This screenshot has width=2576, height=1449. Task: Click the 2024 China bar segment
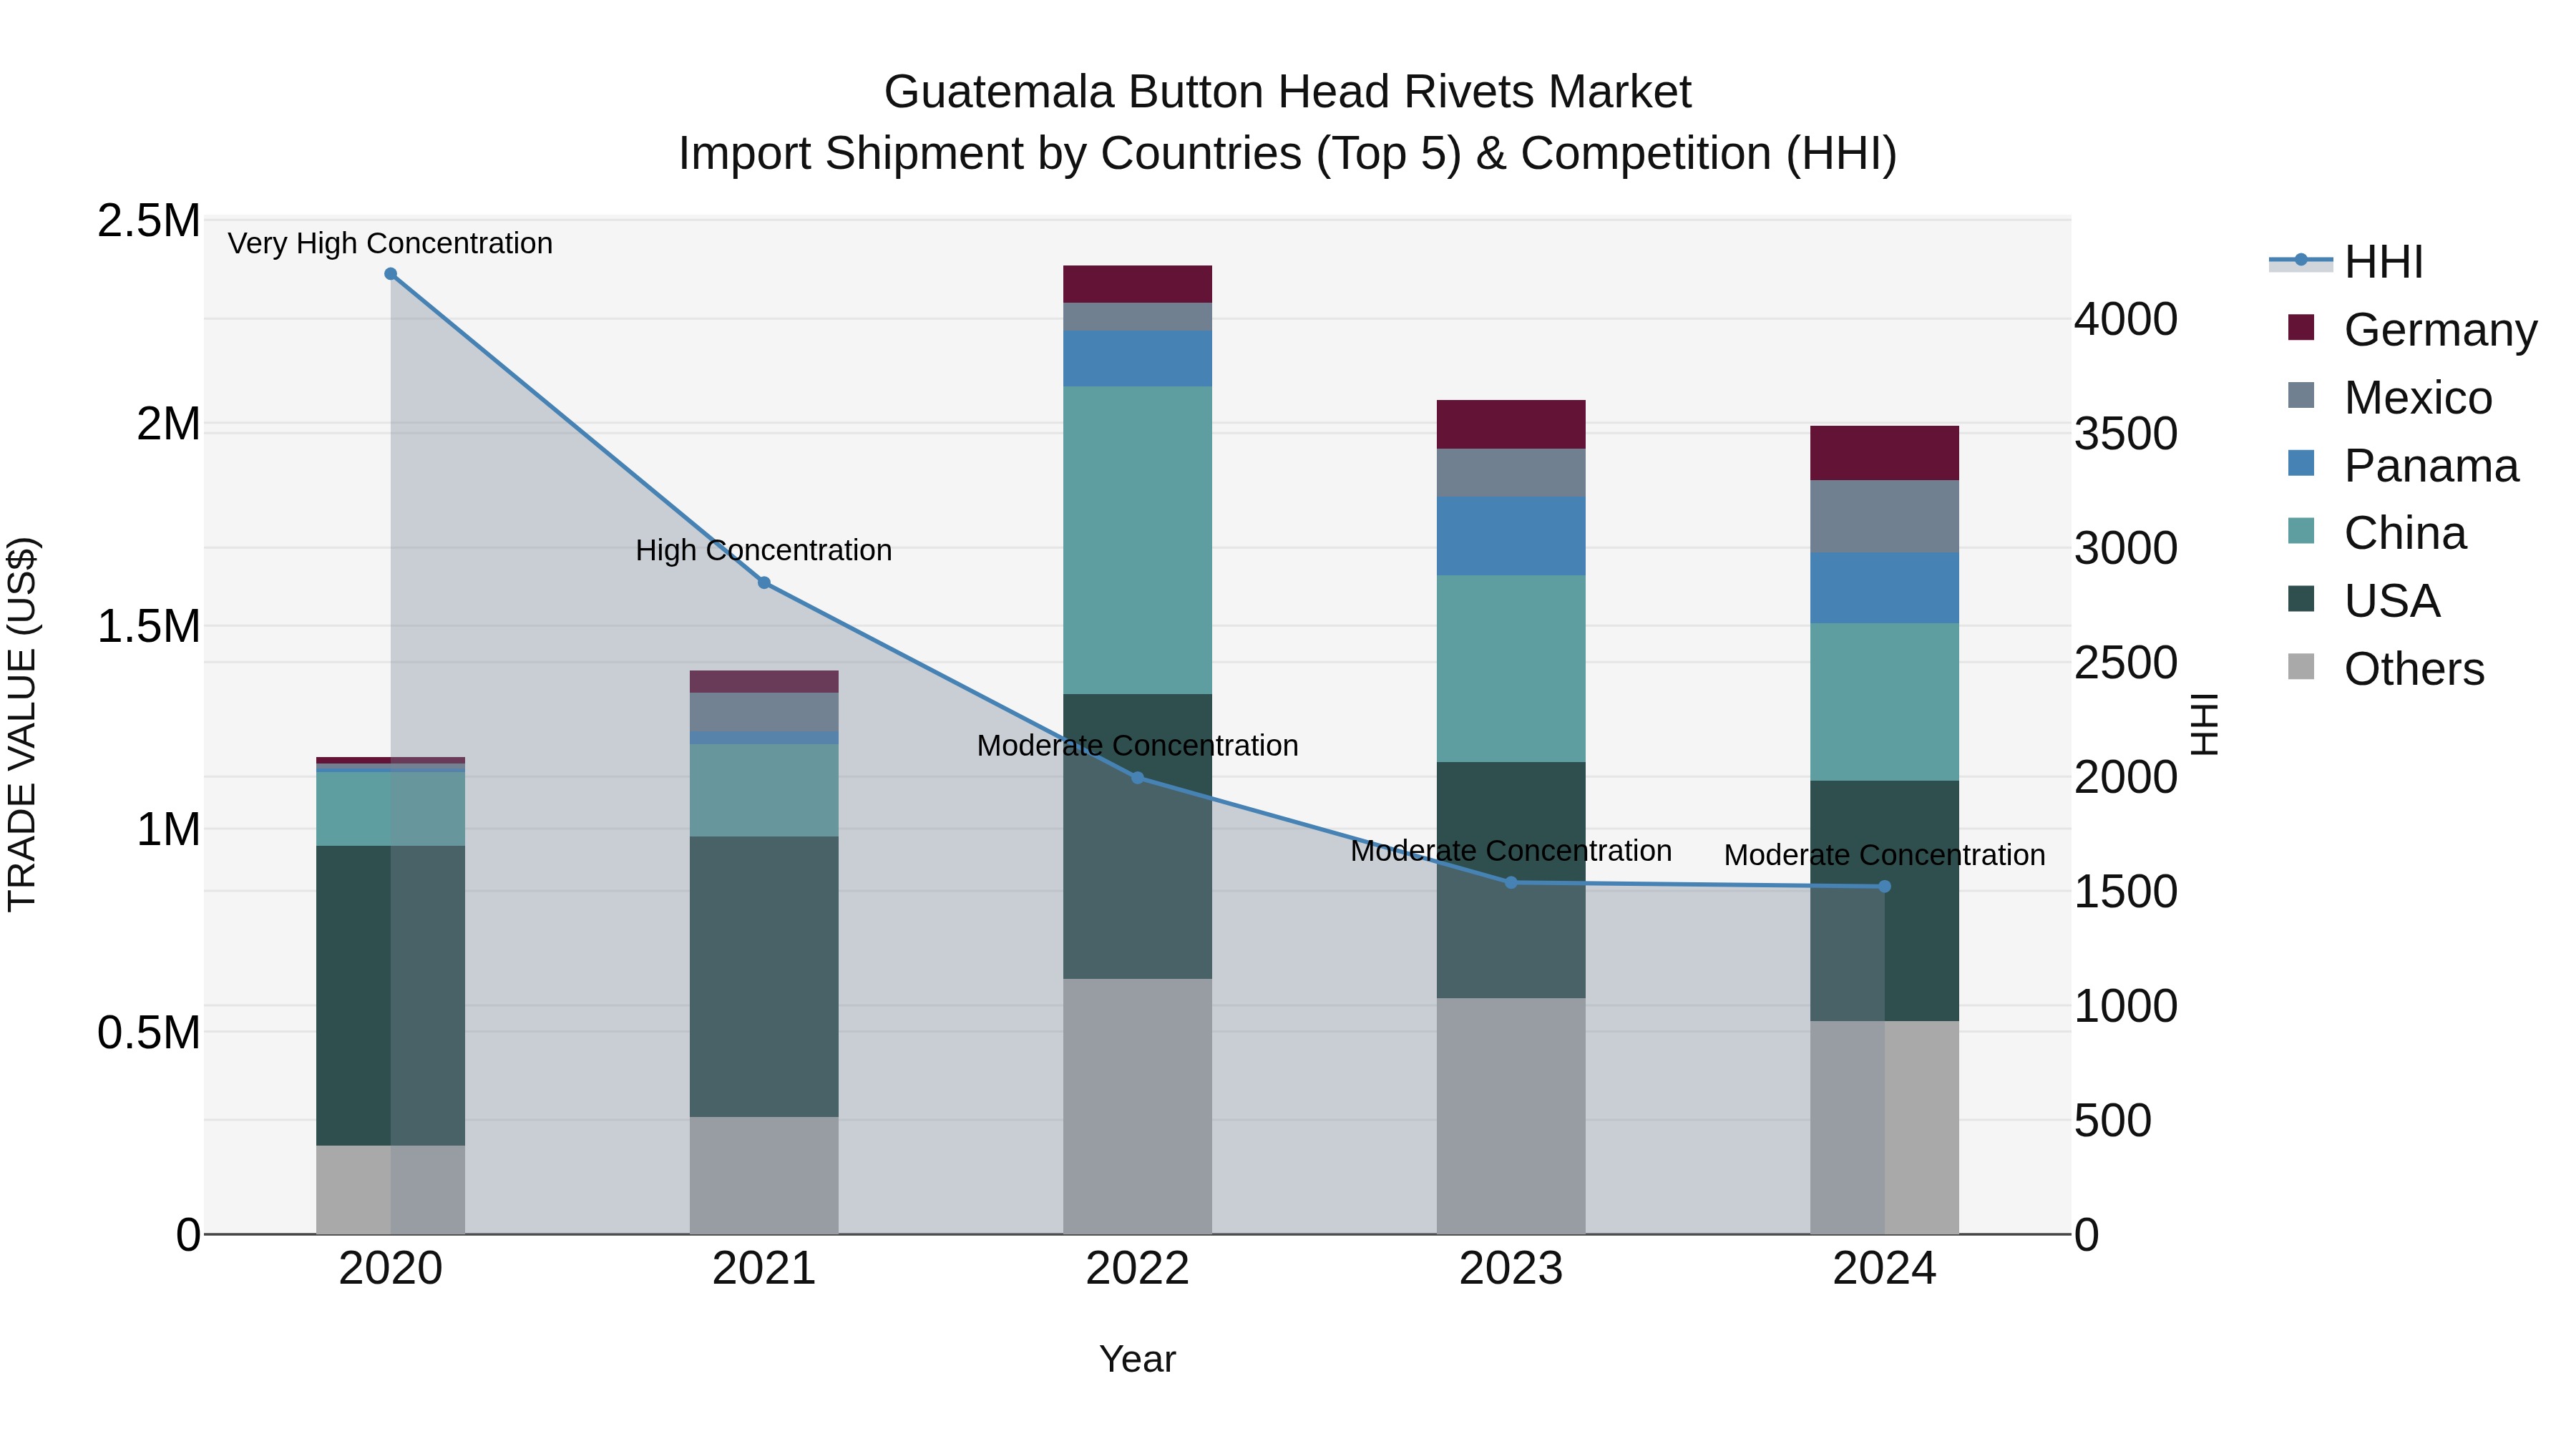tap(1885, 702)
